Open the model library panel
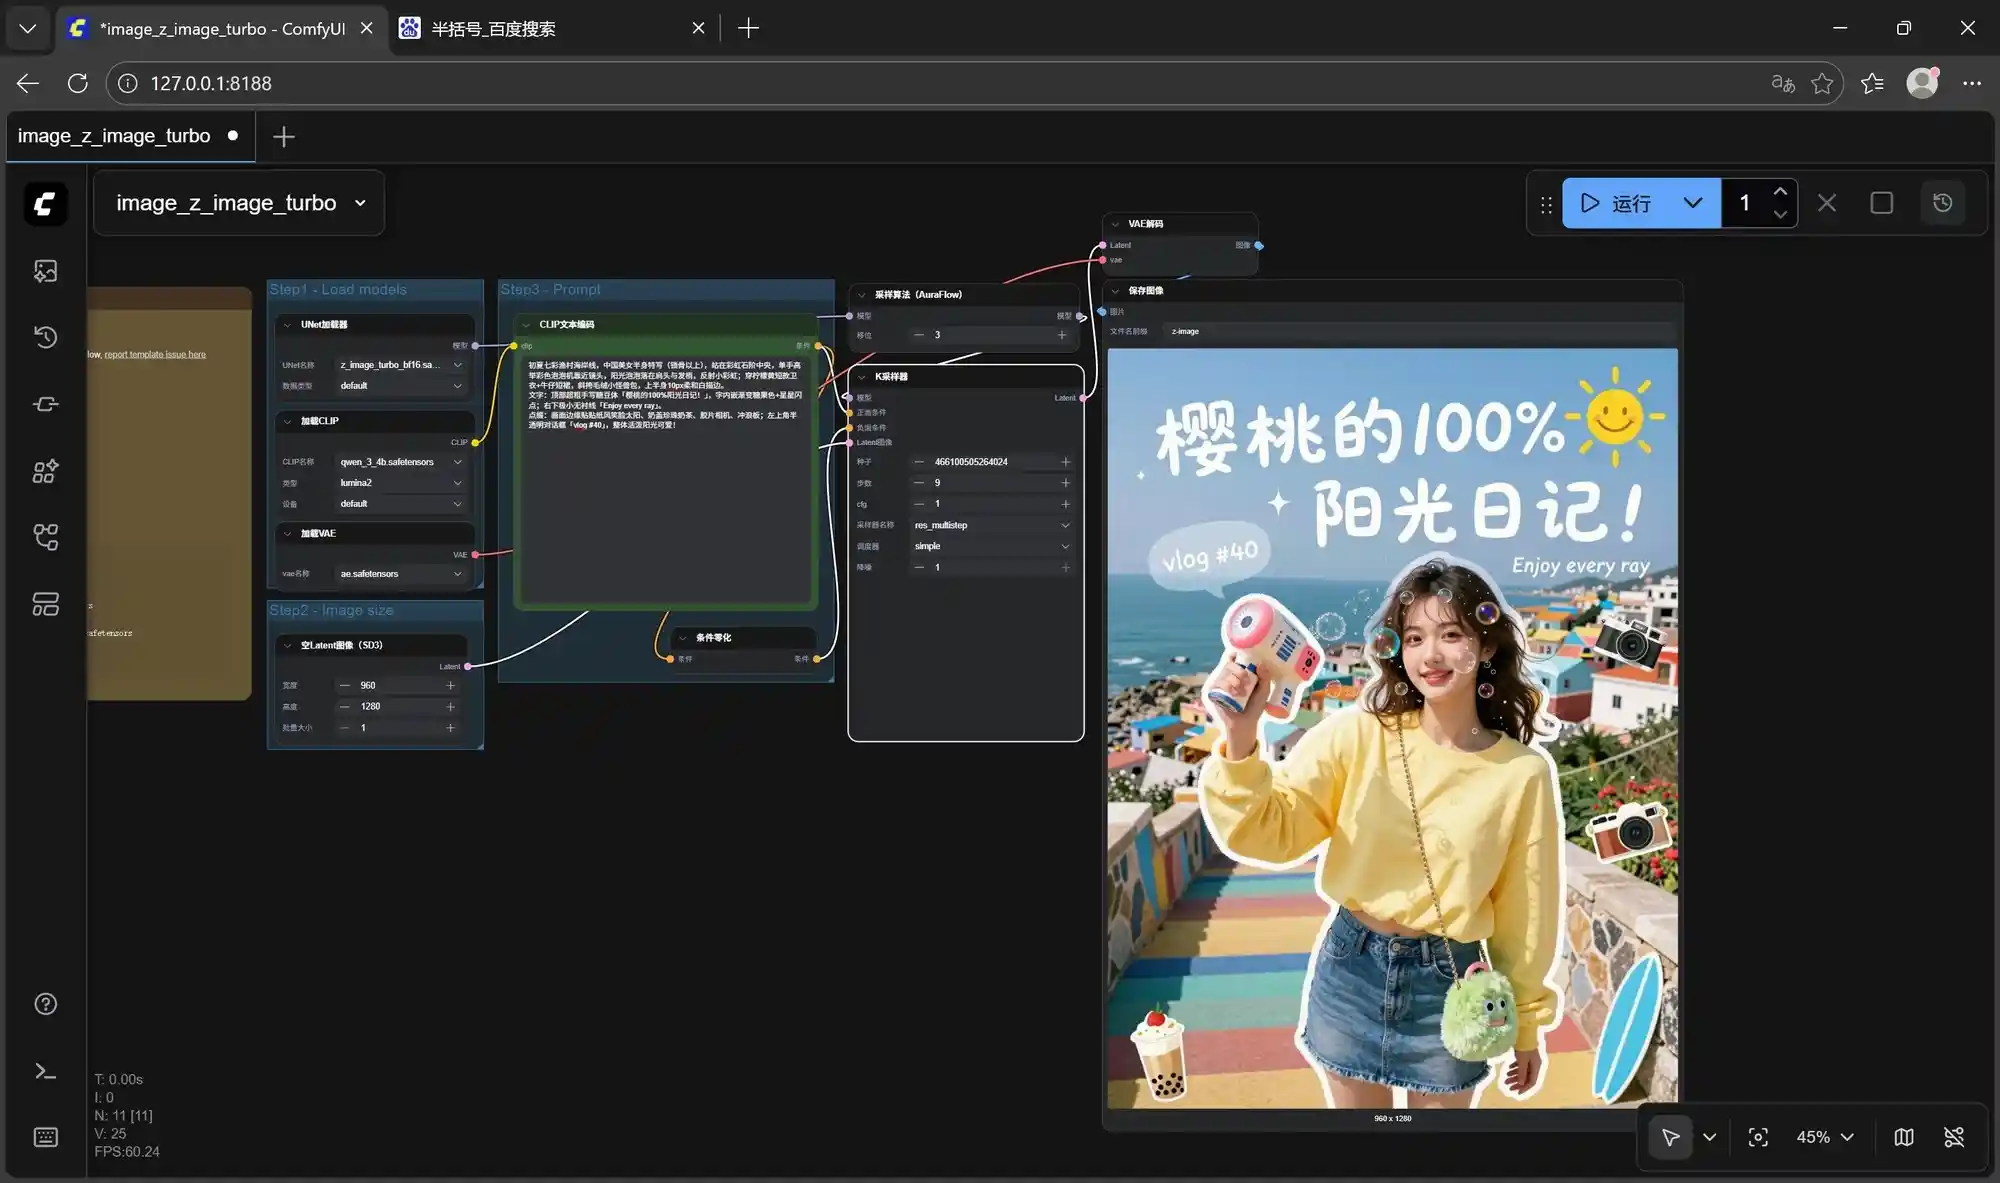2000x1183 pixels. 45,404
